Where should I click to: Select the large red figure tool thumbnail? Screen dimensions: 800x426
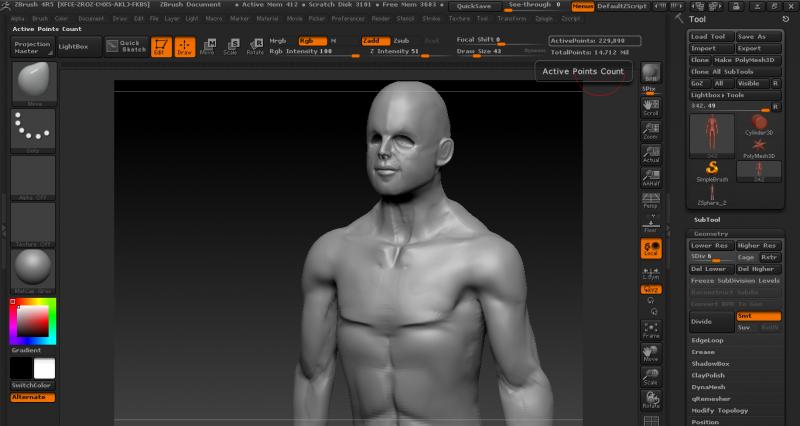712,136
